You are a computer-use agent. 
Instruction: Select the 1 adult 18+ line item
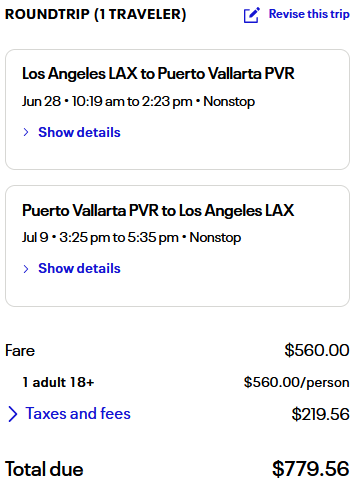point(58,382)
